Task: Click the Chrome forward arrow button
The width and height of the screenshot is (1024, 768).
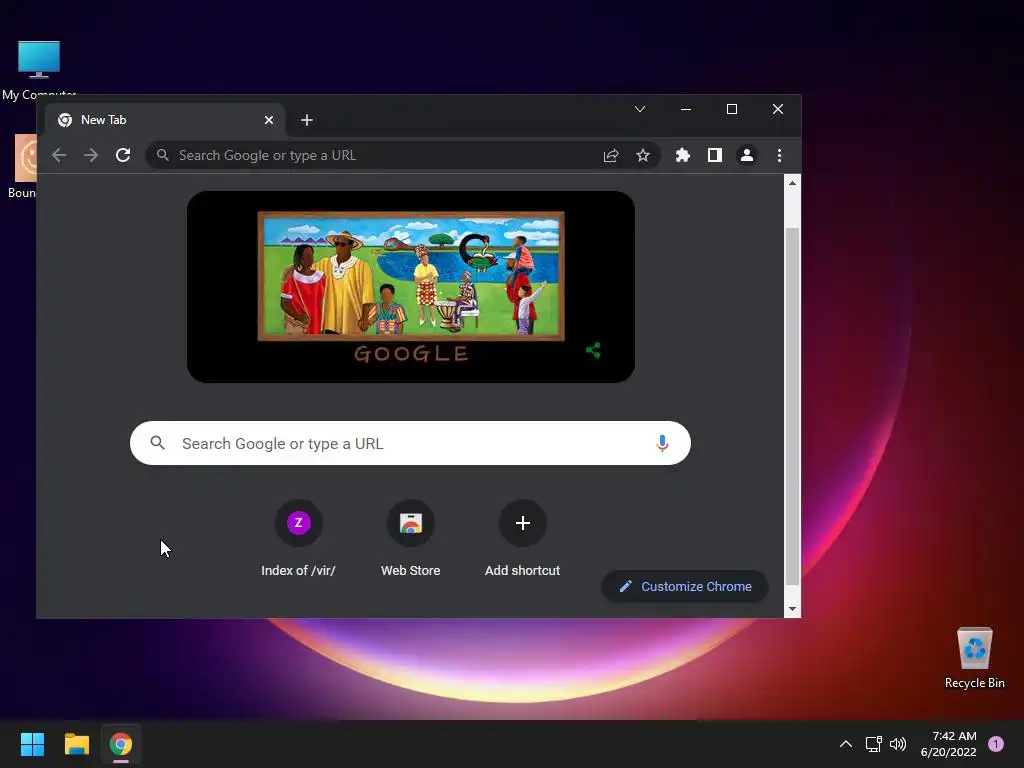Action: click(91, 155)
